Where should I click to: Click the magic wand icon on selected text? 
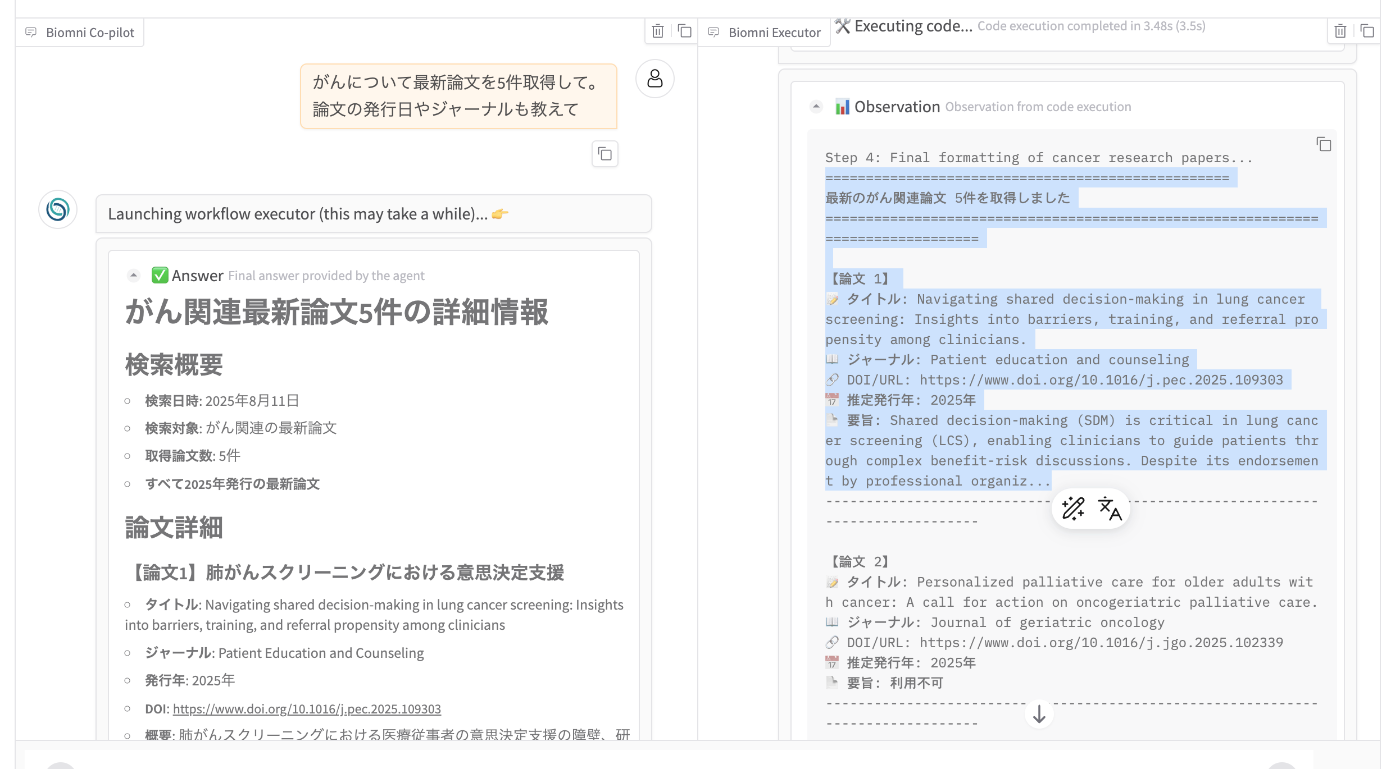point(1073,508)
